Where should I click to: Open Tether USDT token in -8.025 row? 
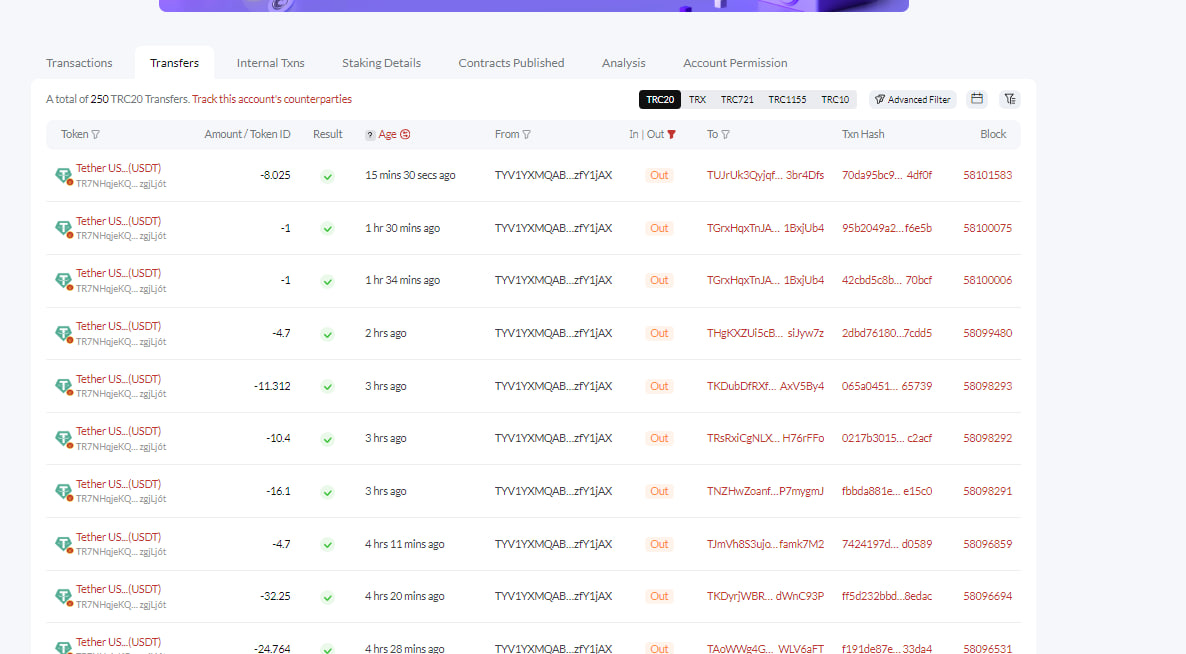tap(118, 168)
